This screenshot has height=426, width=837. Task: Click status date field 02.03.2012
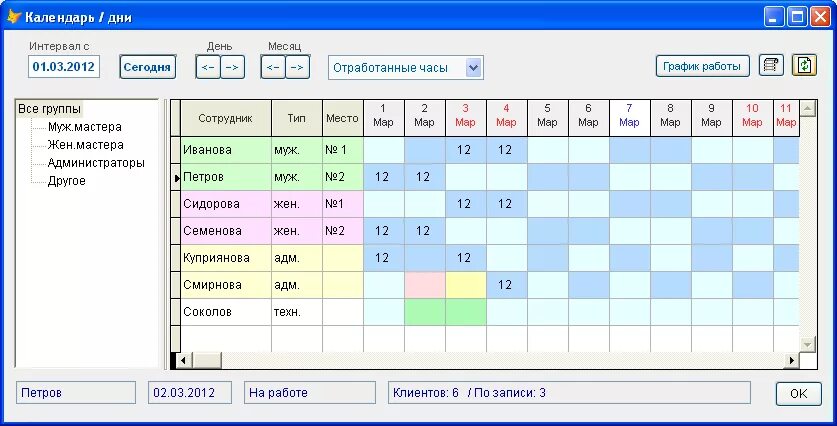click(x=190, y=393)
